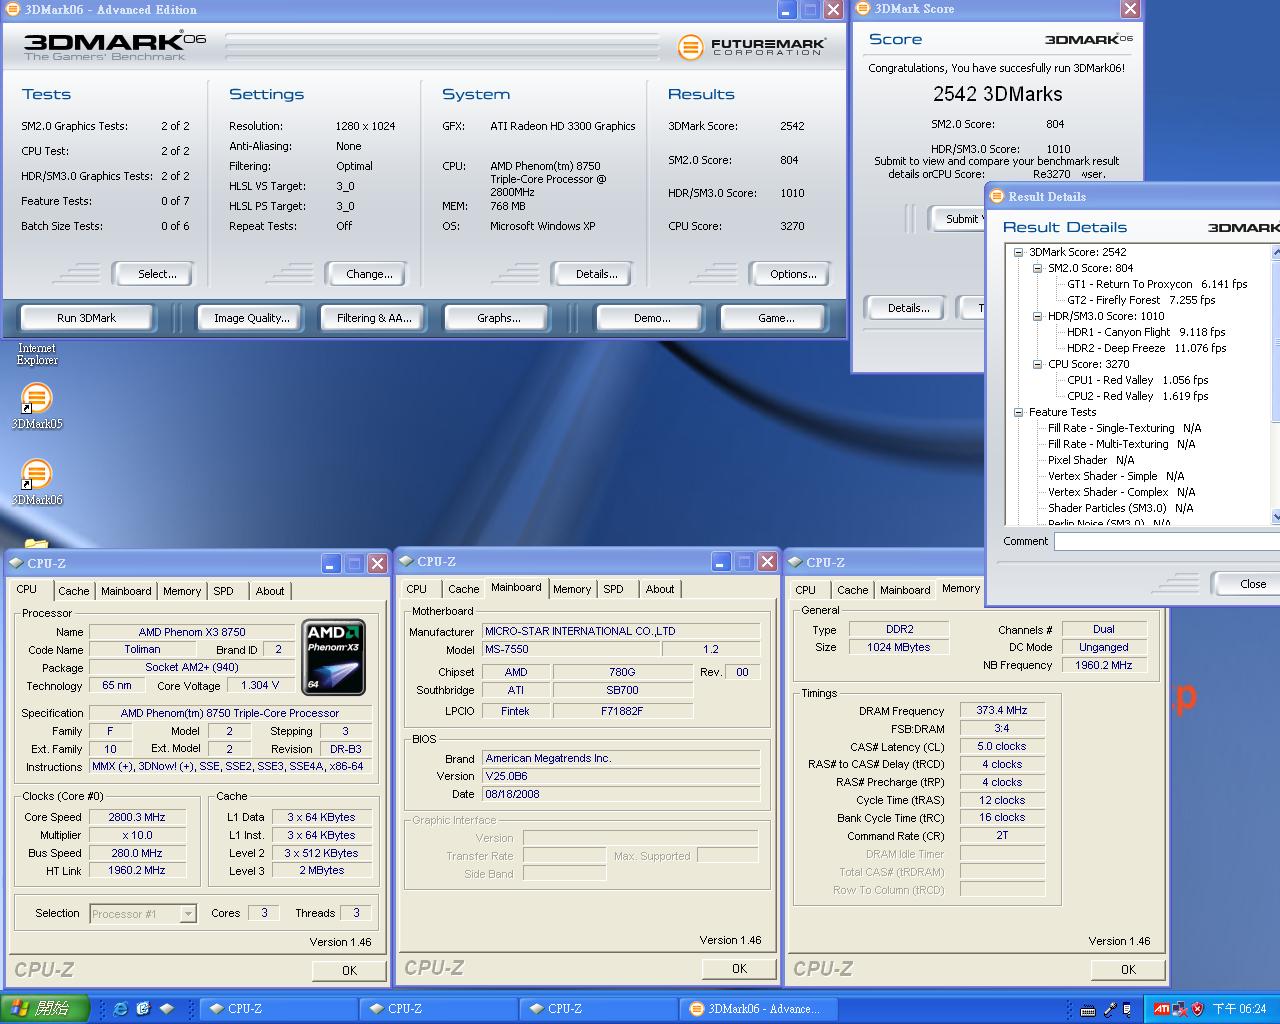Switch to Cache tab in the CPU-Z processor window
Screen dimensions: 1280x1024
[x=74, y=591]
